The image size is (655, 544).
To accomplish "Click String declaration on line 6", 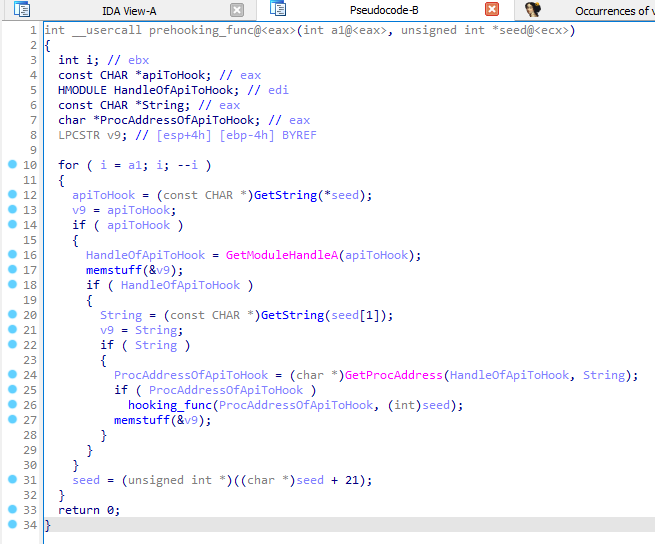I will coord(124,105).
